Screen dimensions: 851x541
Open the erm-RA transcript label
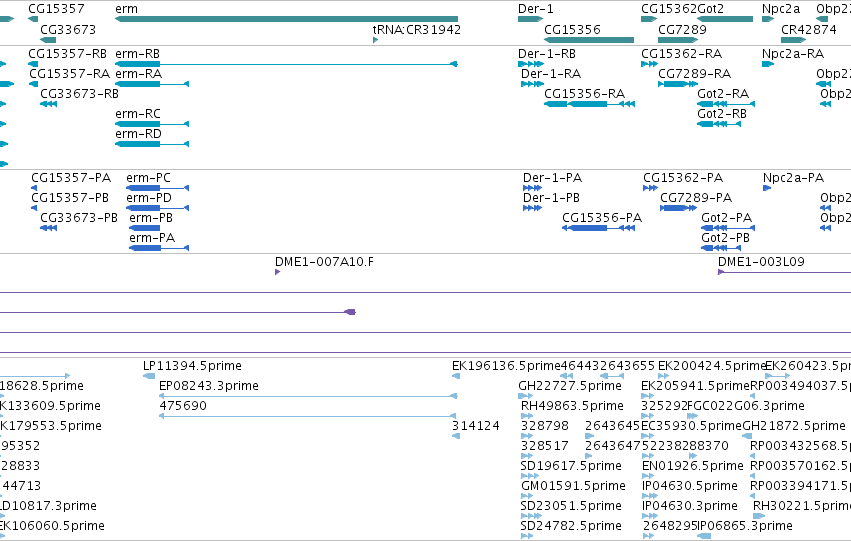tap(138, 73)
